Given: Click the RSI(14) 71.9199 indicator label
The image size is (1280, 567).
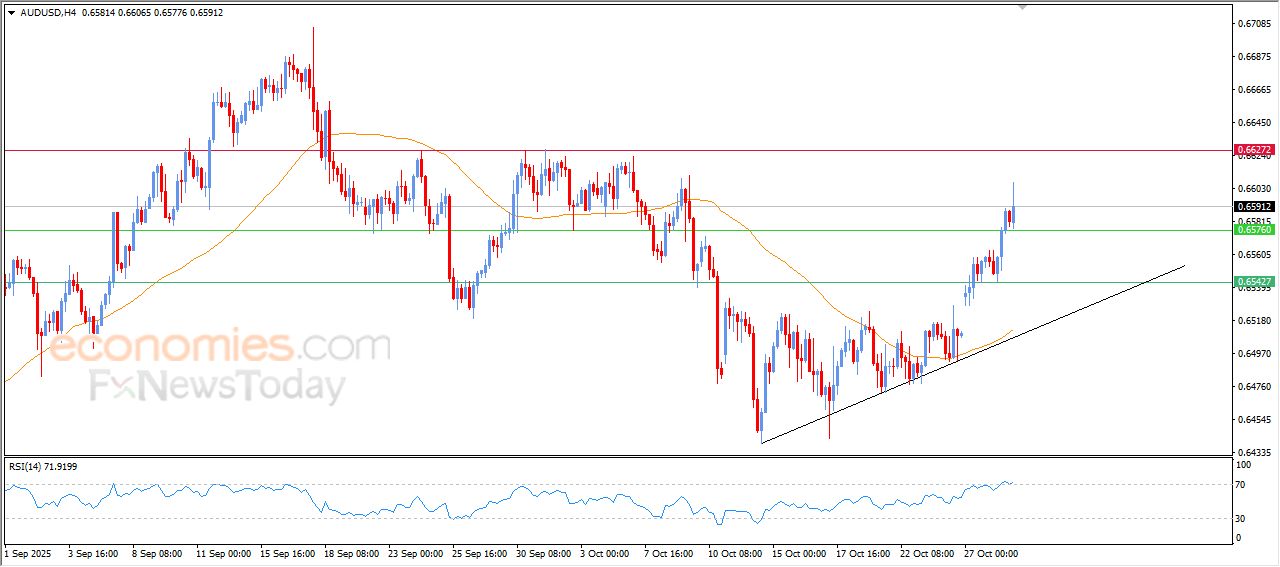Looking at the screenshot, I should click(43, 466).
